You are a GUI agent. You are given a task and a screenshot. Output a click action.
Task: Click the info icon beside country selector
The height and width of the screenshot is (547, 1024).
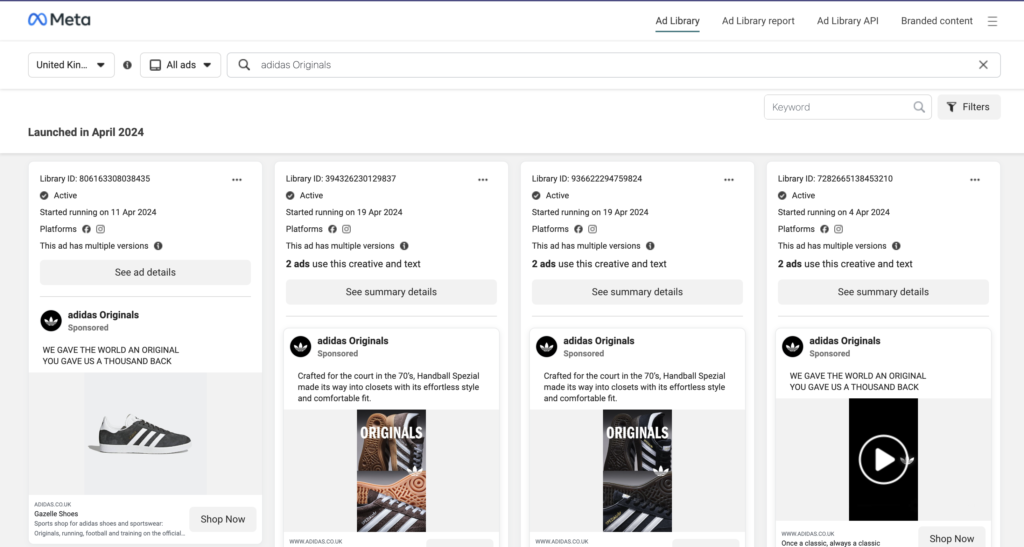pos(127,65)
